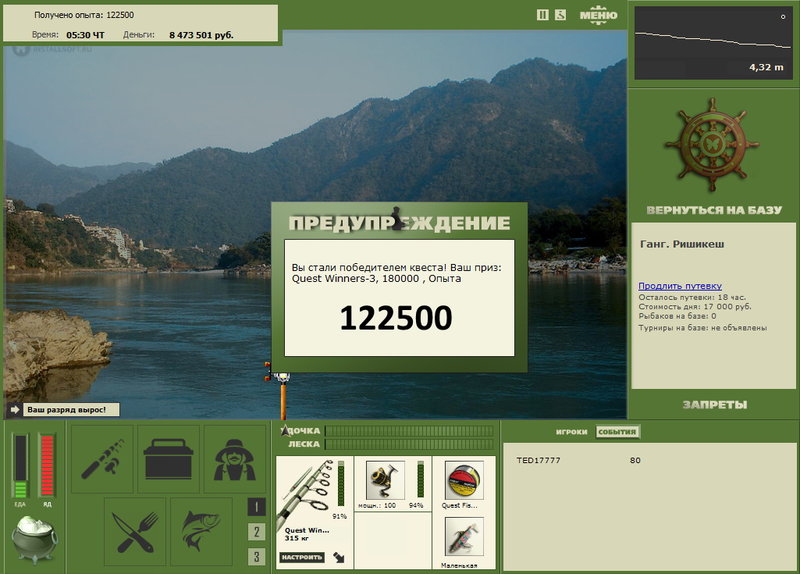This screenshot has width=800, height=574.
Task: Click the Ваш разряд вырос notification
Action: click(70, 410)
